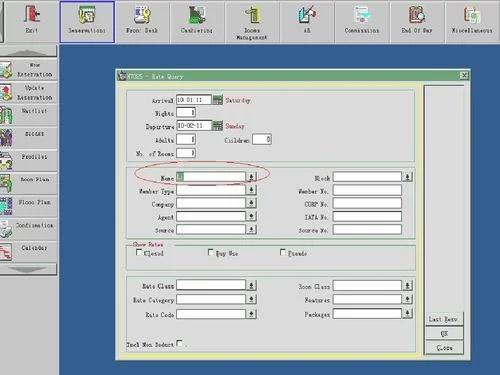Open the Waitlist sidebar option
Screen dimensions: 500x375
[x=28, y=115]
